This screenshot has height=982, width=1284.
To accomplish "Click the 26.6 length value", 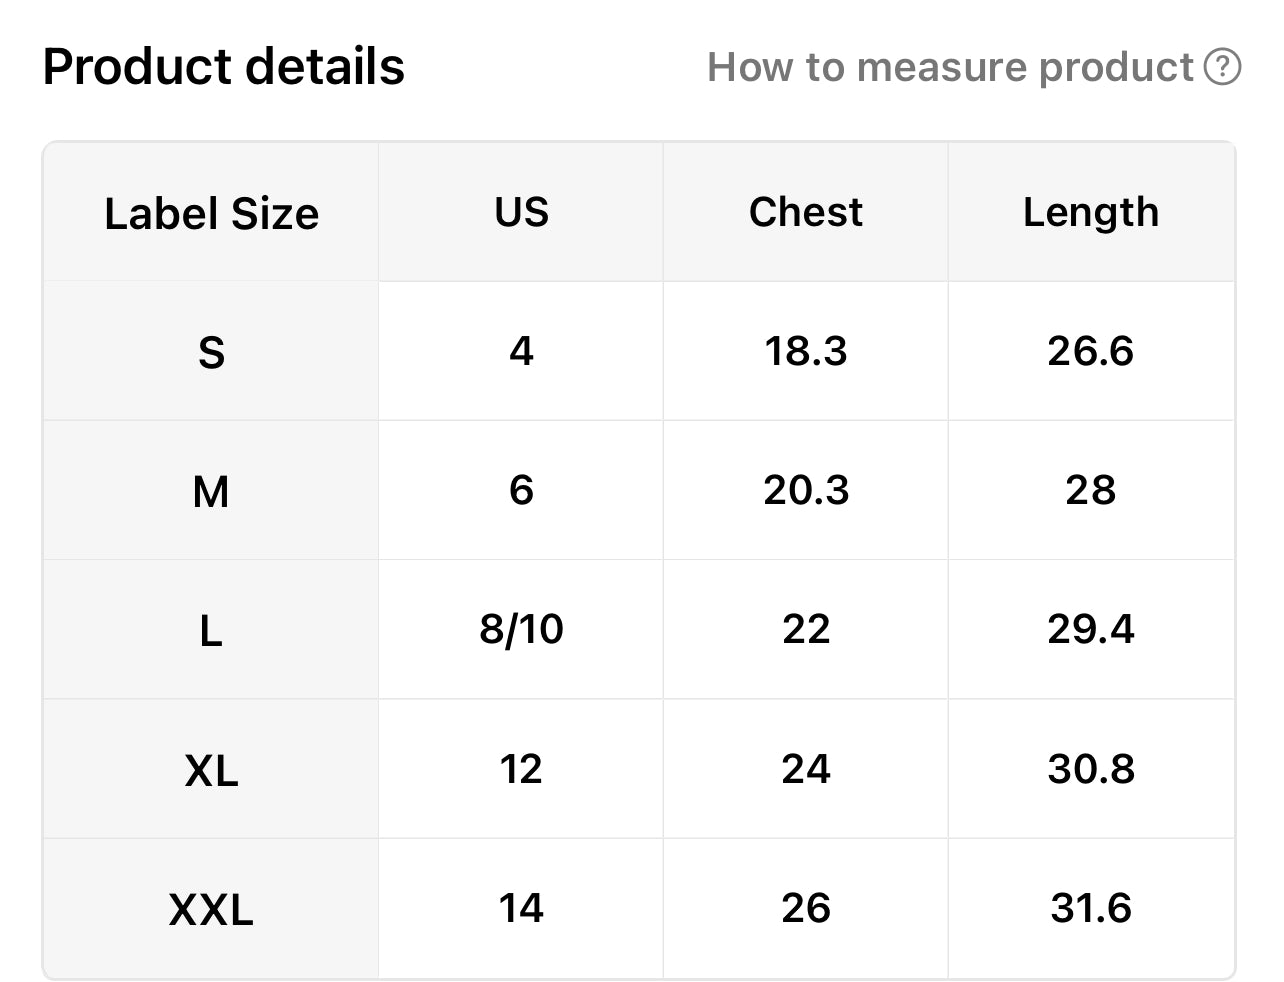I will (x=1090, y=351).
